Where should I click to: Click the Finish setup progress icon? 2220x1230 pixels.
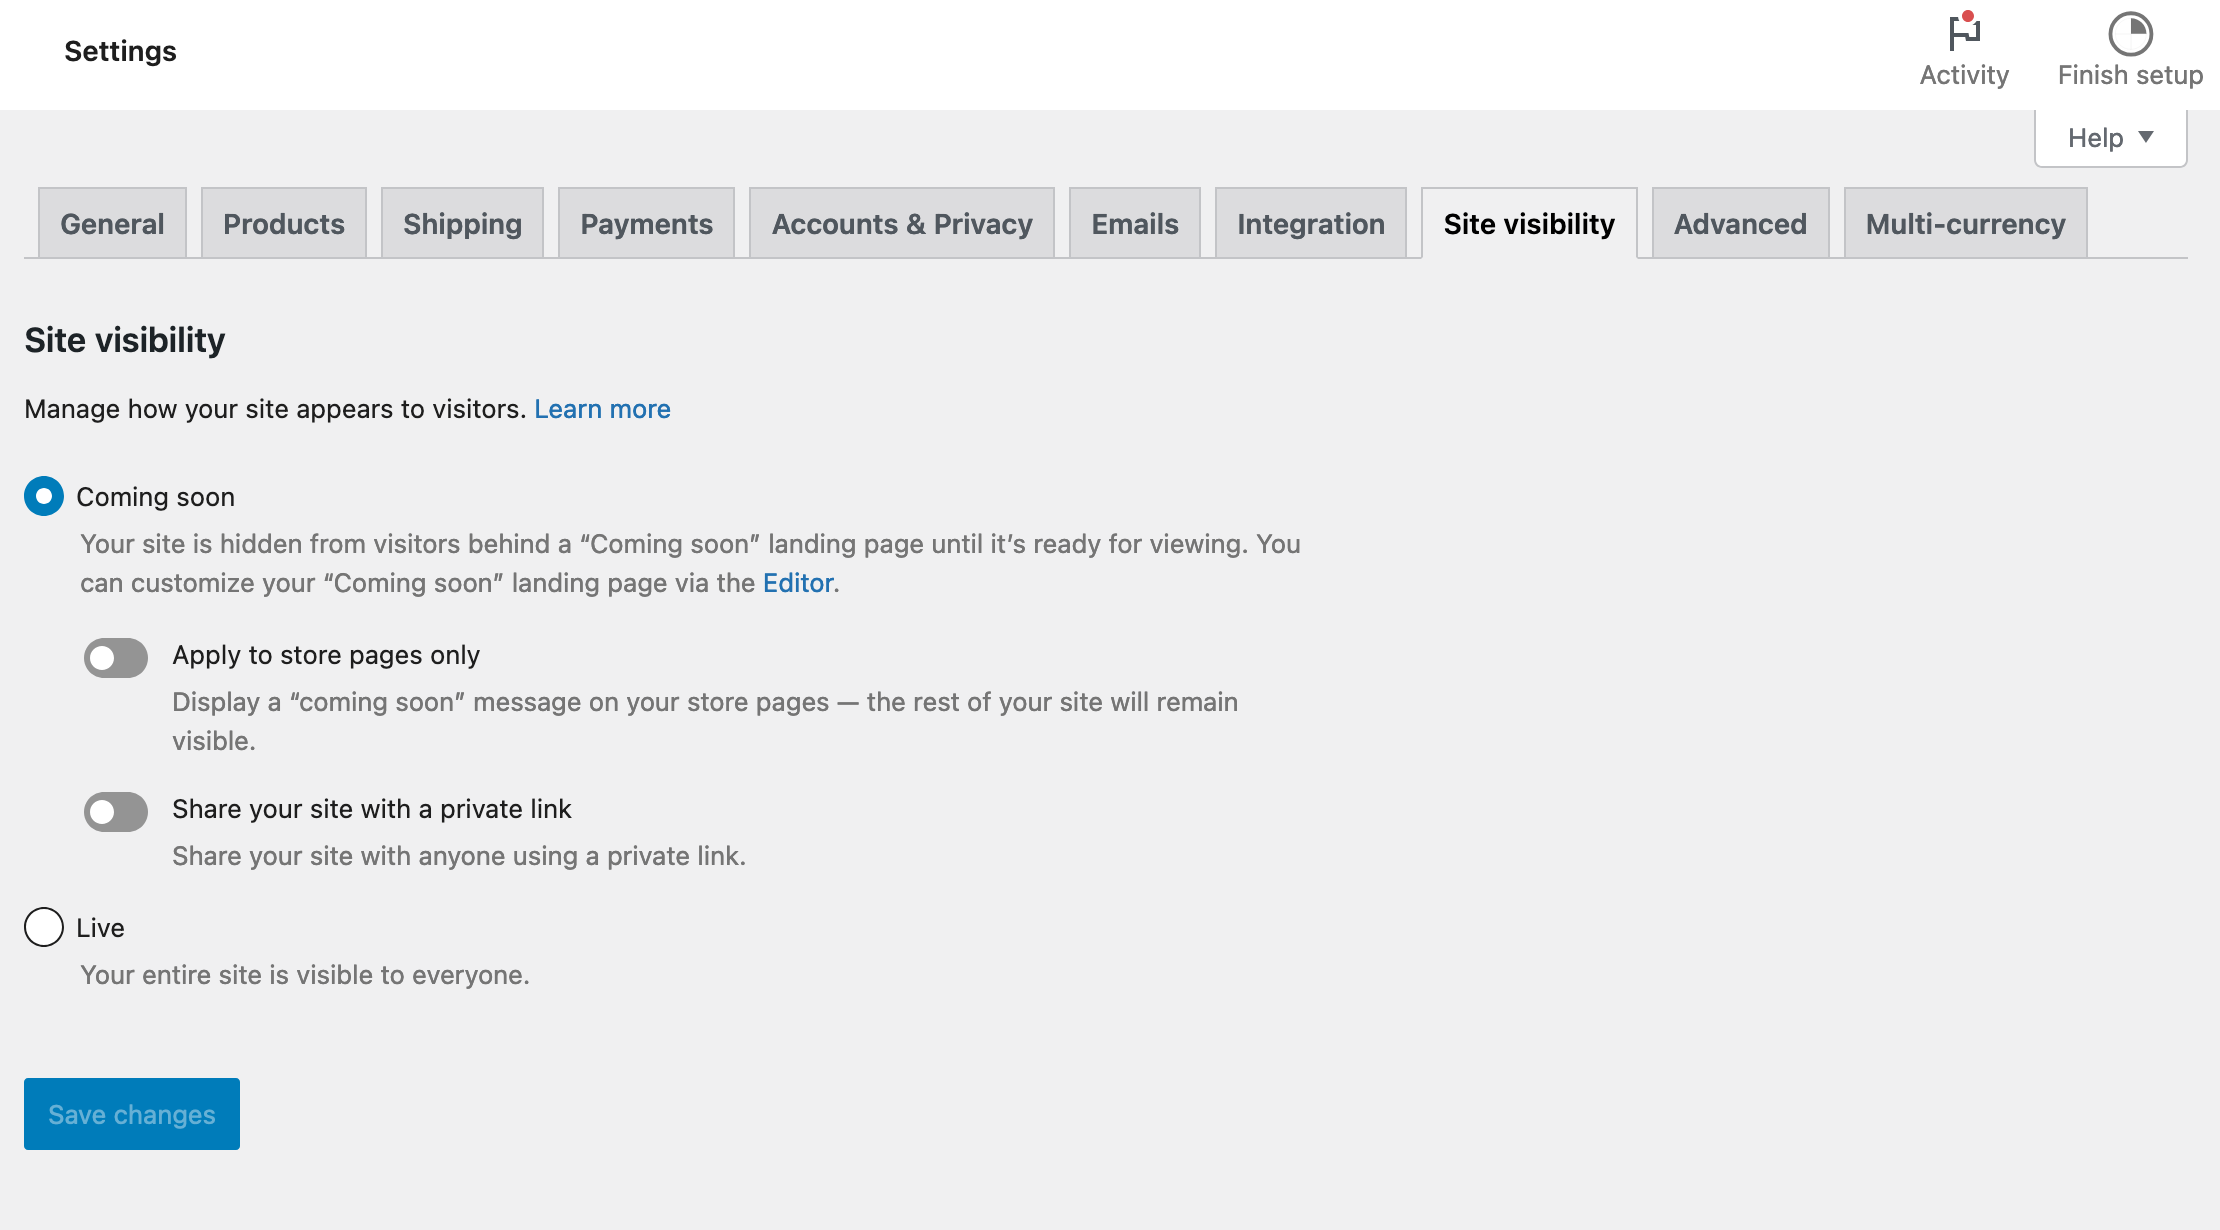click(x=2128, y=33)
